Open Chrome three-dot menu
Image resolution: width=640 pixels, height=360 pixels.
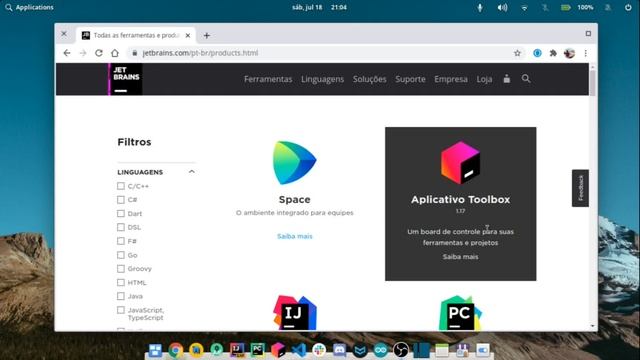point(586,53)
